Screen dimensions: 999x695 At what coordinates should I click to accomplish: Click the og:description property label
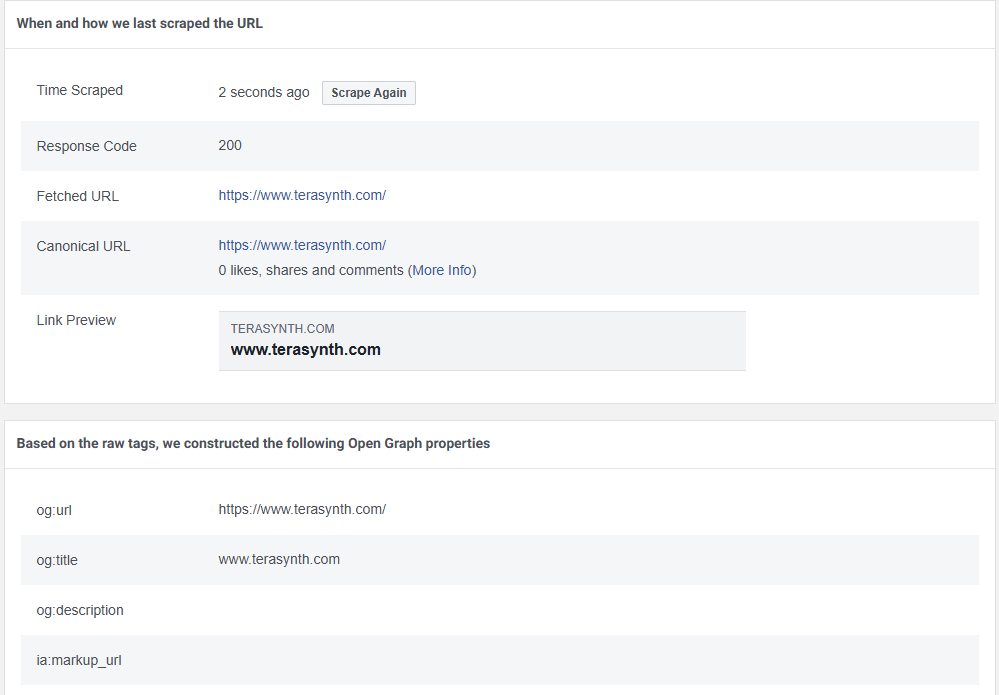tap(80, 610)
